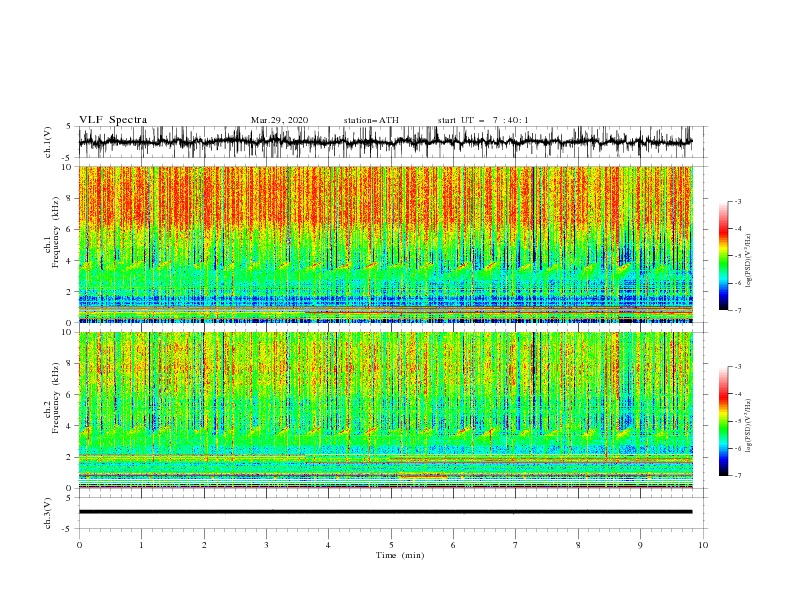Click the "-7" tick of lower color bar
Viewport: 792px width, 612px height.
pos(738,476)
